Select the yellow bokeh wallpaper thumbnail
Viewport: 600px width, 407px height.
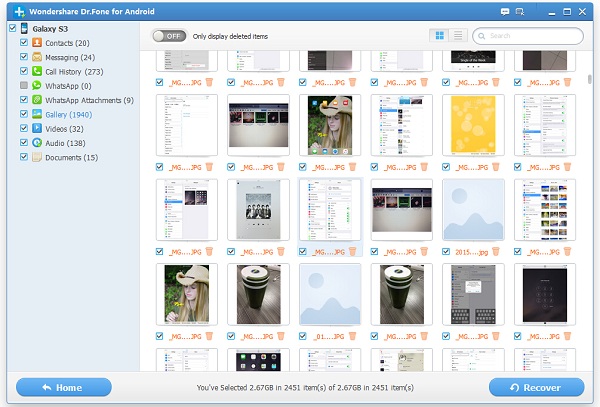[x=473, y=125]
